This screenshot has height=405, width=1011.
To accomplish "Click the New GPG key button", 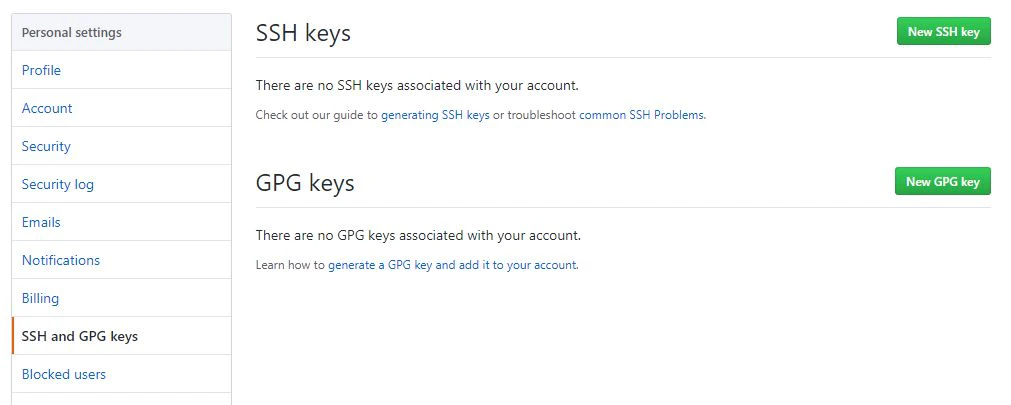I will pos(943,181).
